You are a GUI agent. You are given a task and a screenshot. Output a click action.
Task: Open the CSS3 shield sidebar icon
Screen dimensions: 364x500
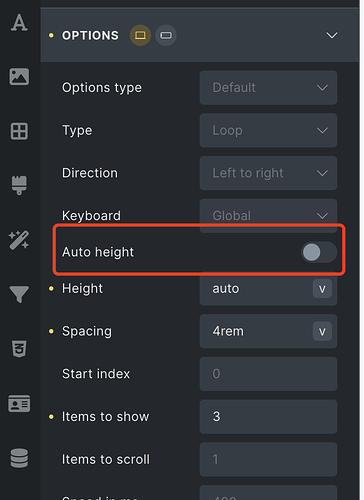click(x=19, y=349)
